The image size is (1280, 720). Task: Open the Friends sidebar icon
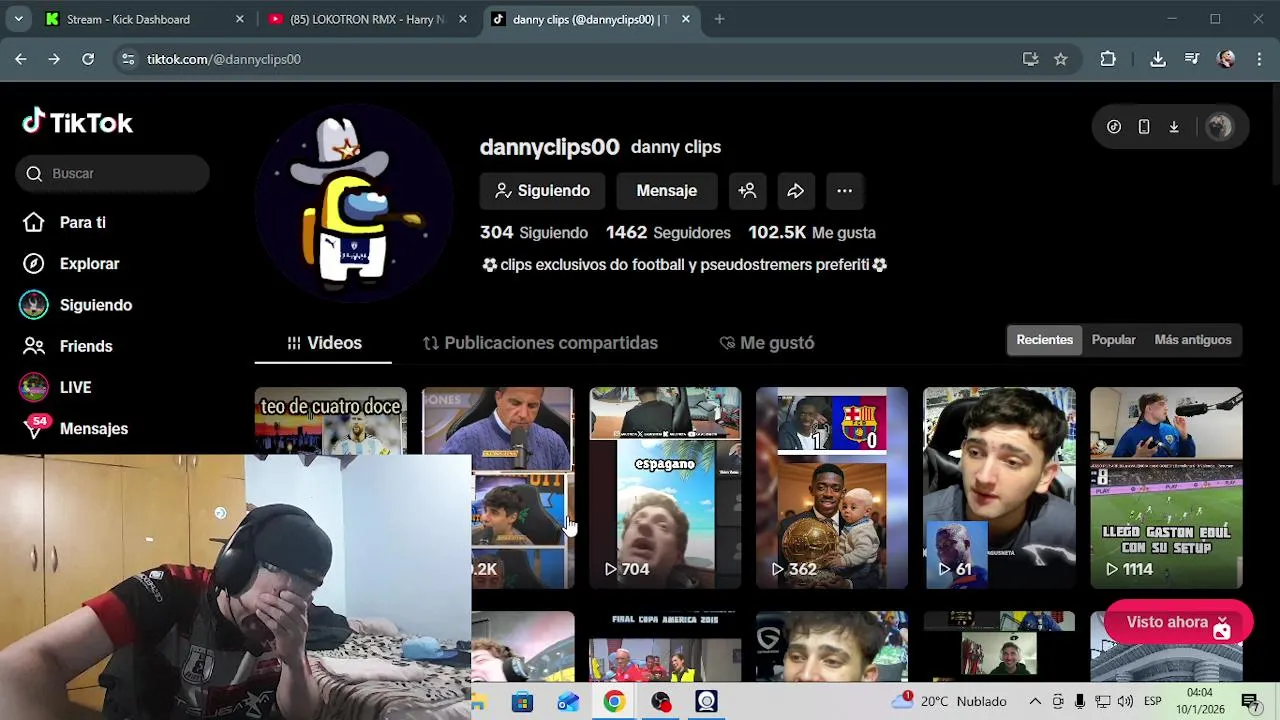(34, 346)
